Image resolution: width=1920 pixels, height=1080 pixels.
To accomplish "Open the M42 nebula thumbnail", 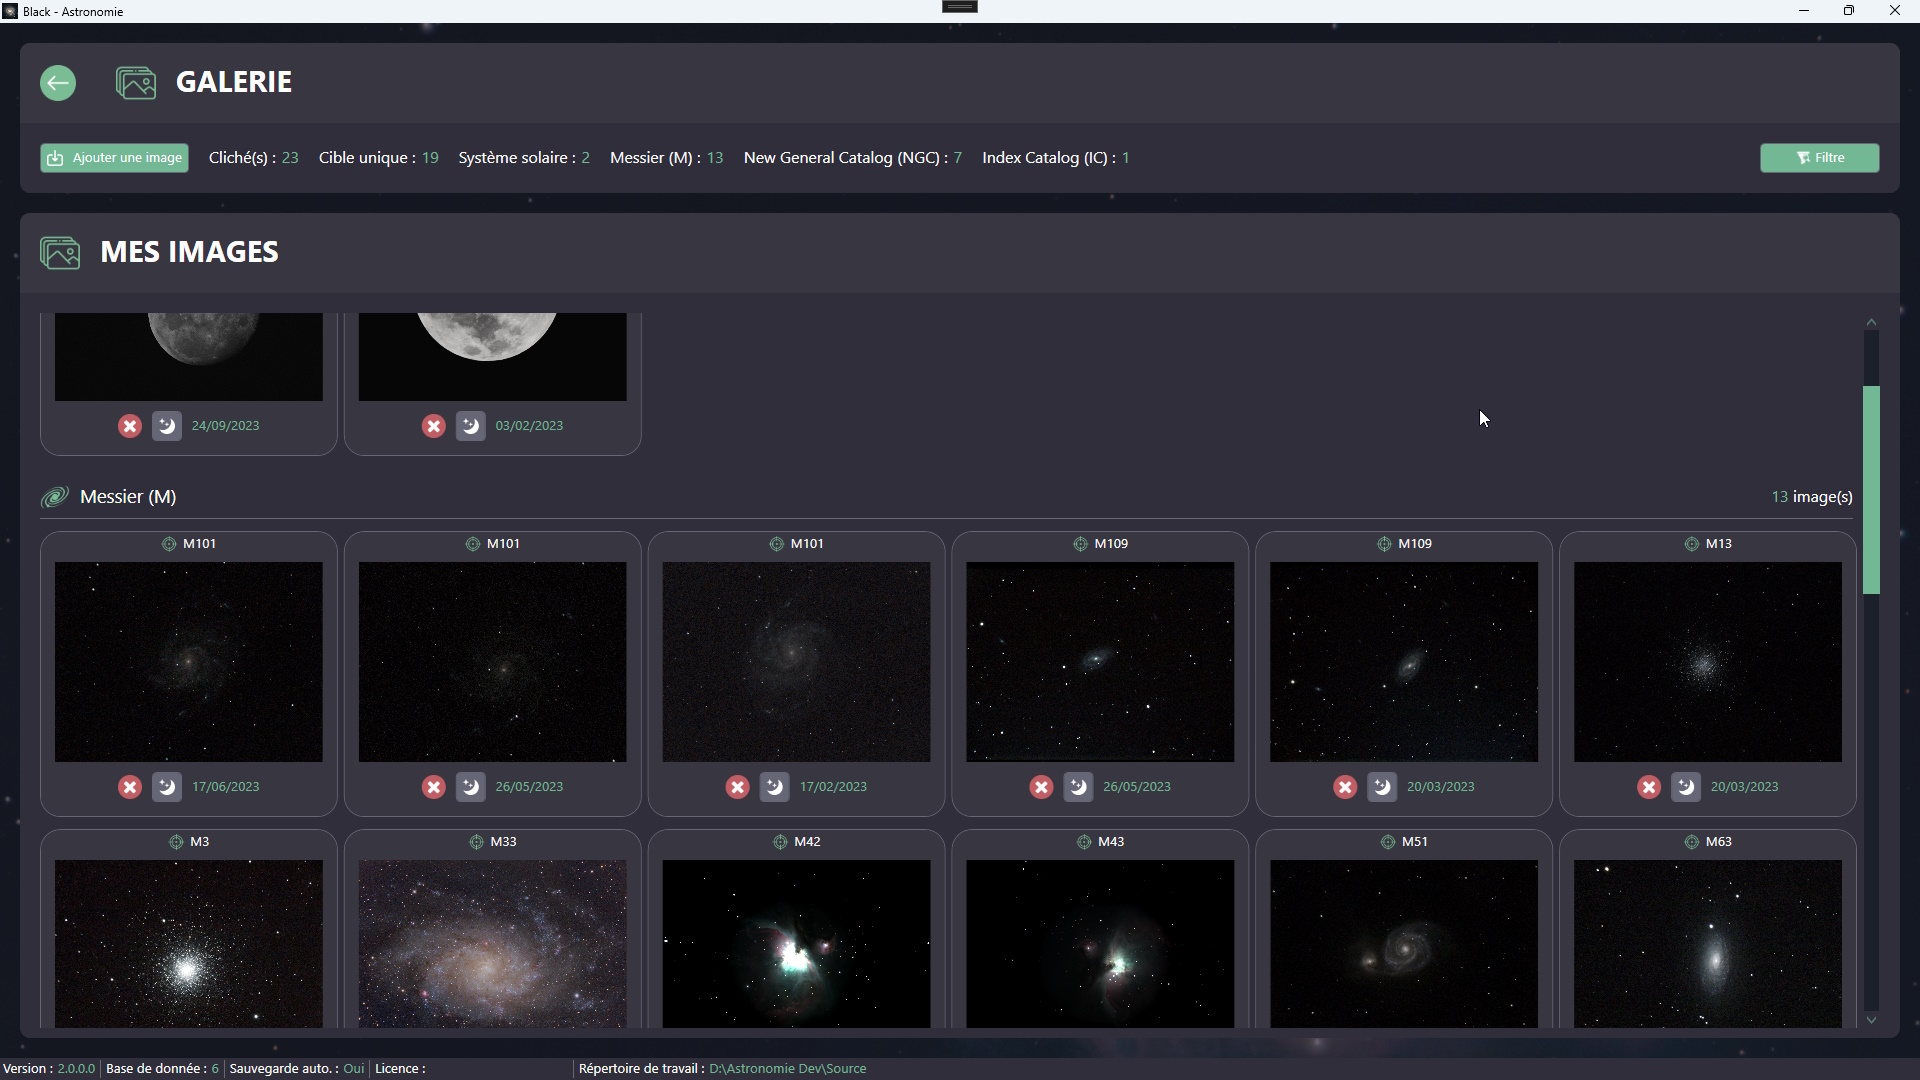I will click(796, 942).
